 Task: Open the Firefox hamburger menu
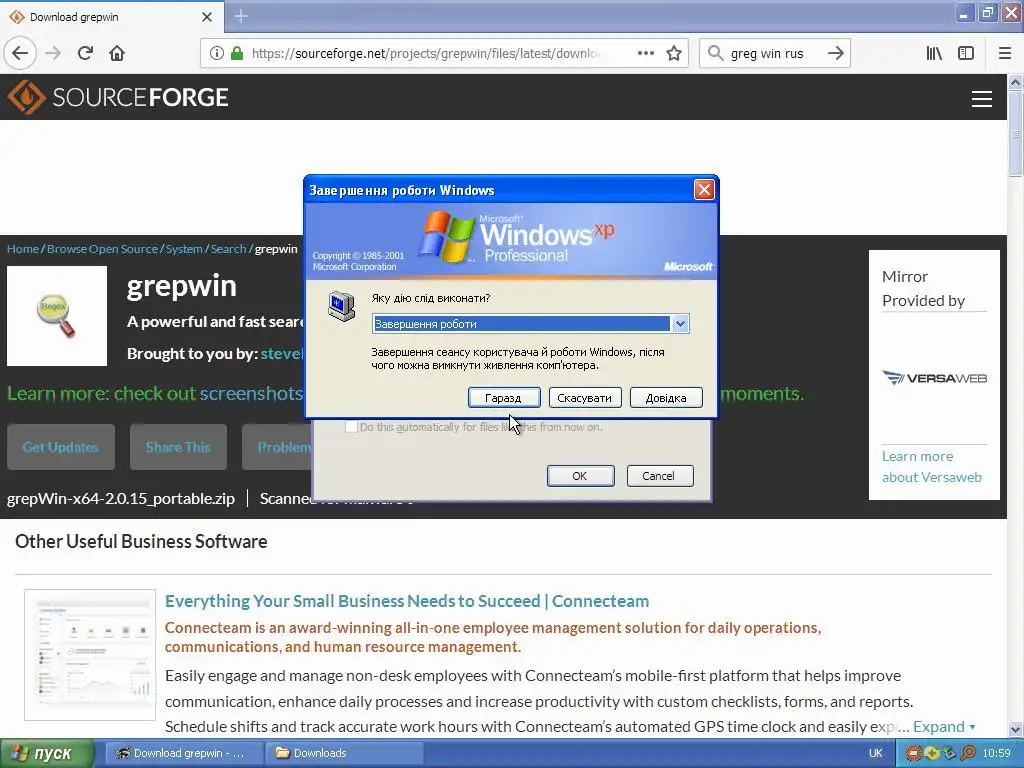(1005, 54)
